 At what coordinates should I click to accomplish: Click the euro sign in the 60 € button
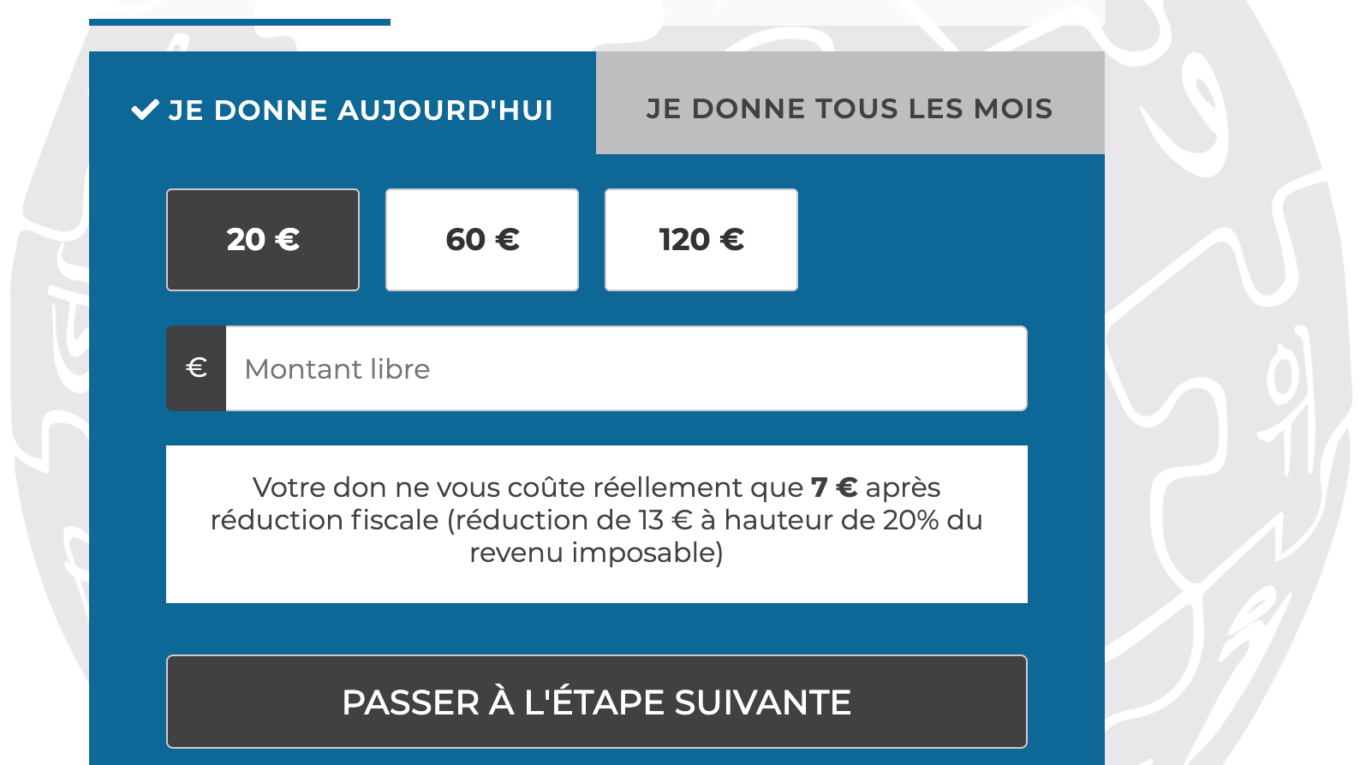point(508,240)
